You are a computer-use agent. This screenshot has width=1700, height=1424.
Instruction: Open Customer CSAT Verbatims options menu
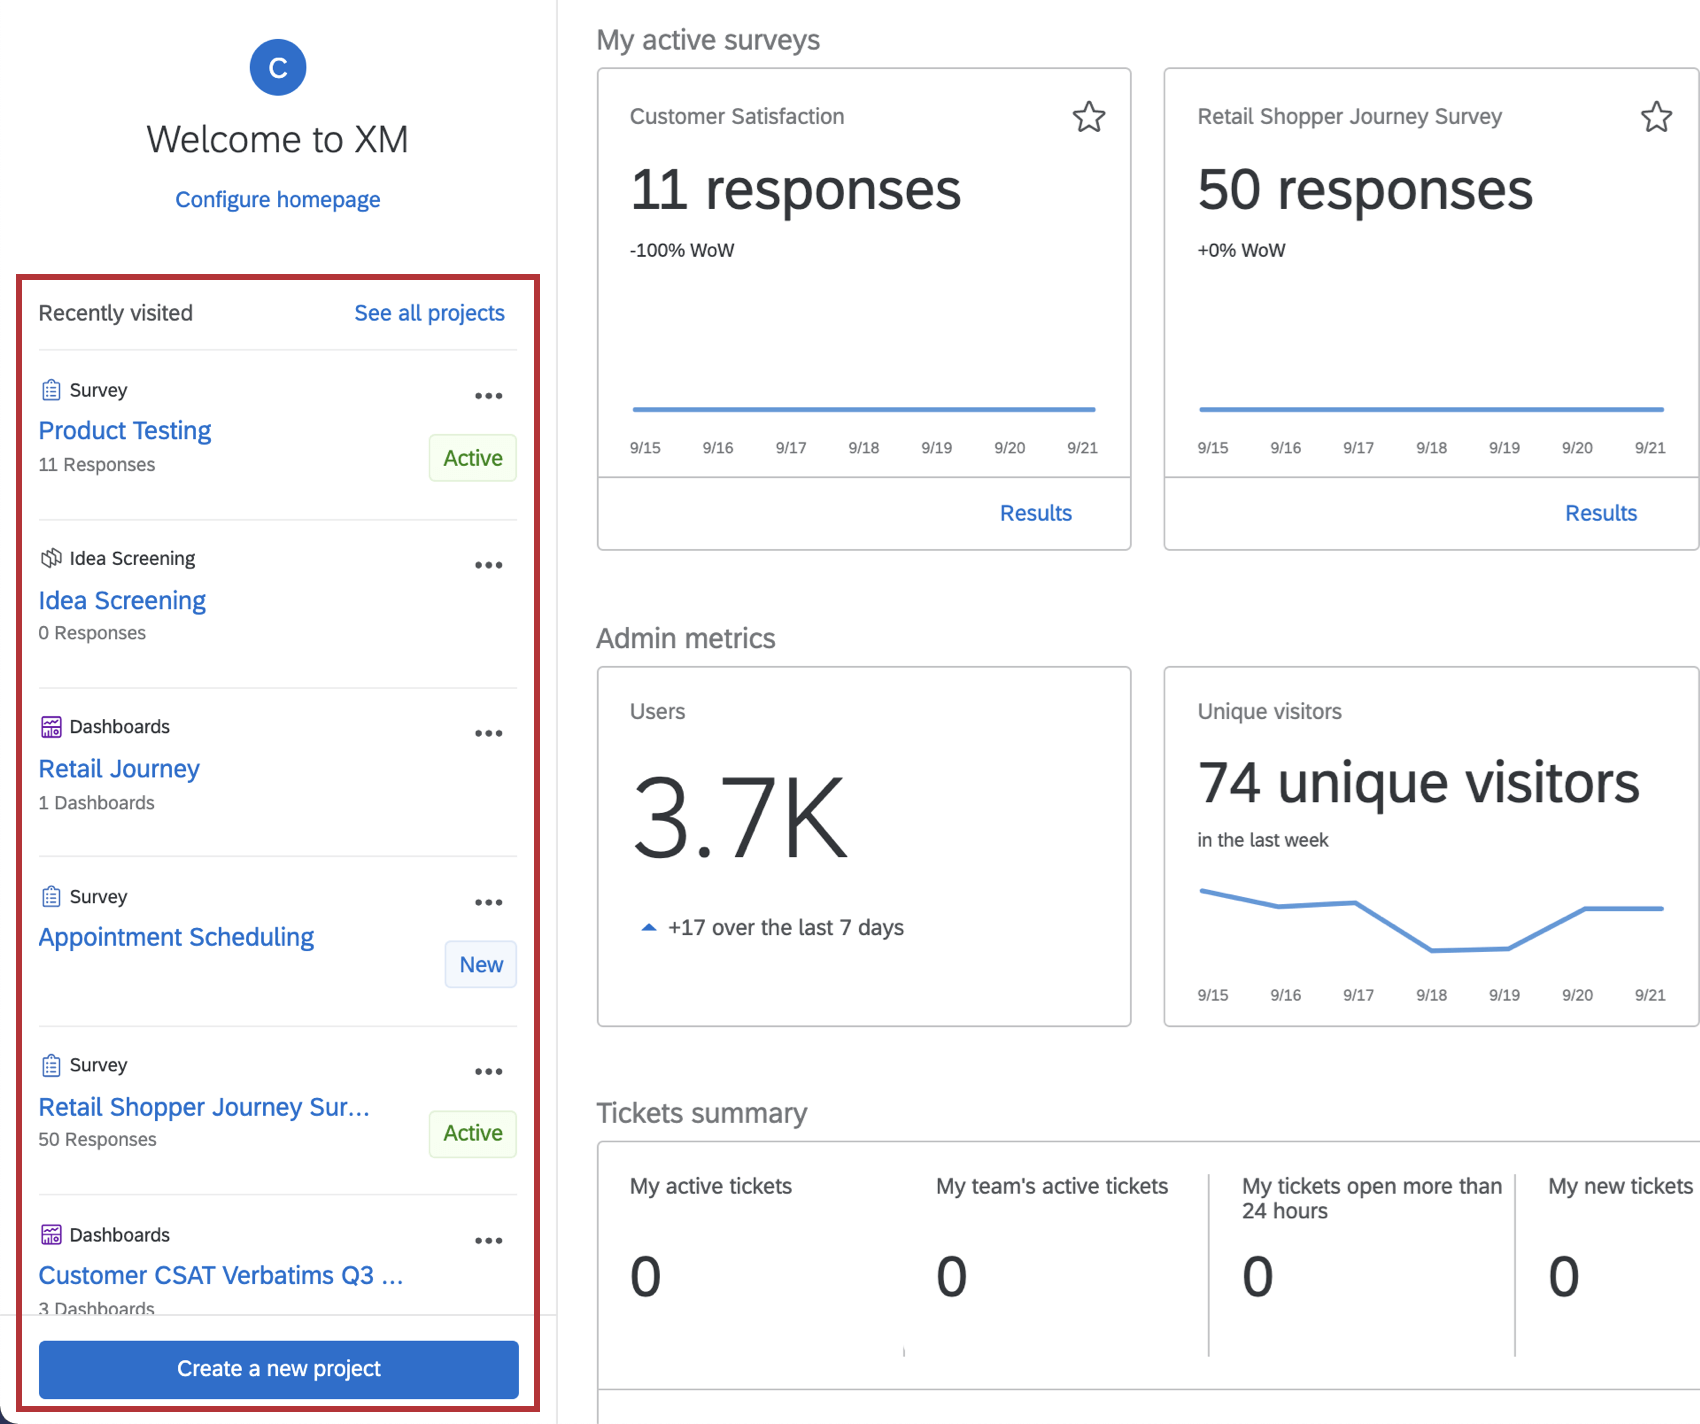coord(489,1240)
